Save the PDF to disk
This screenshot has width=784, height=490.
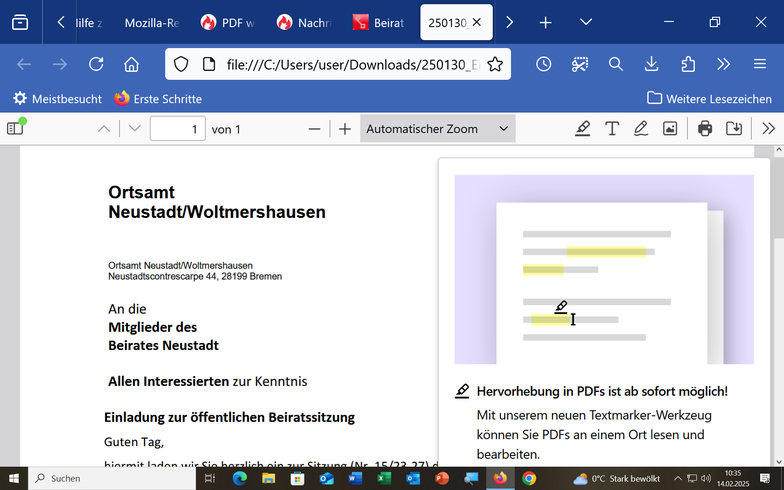pyautogui.click(x=734, y=128)
